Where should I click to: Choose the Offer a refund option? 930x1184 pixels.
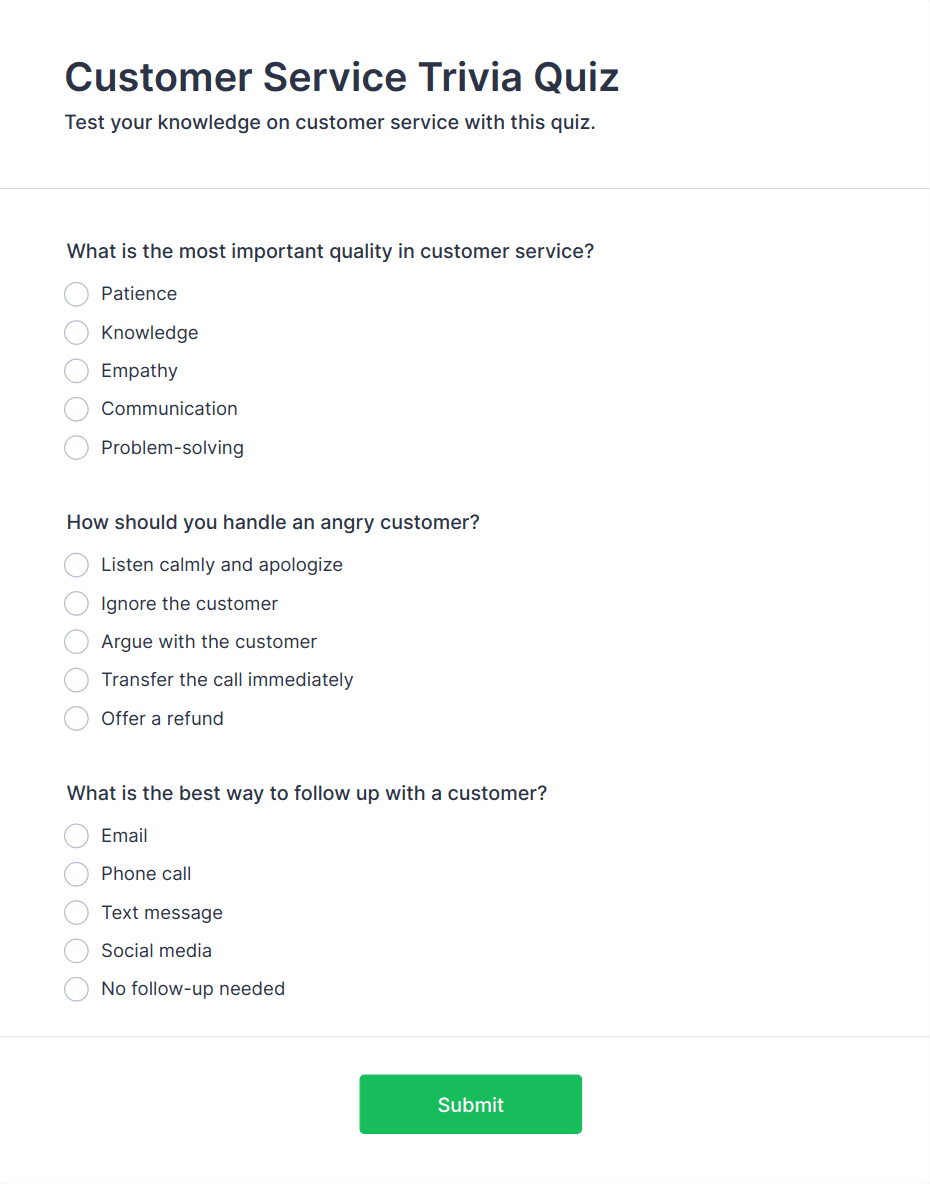click(77, 719)
